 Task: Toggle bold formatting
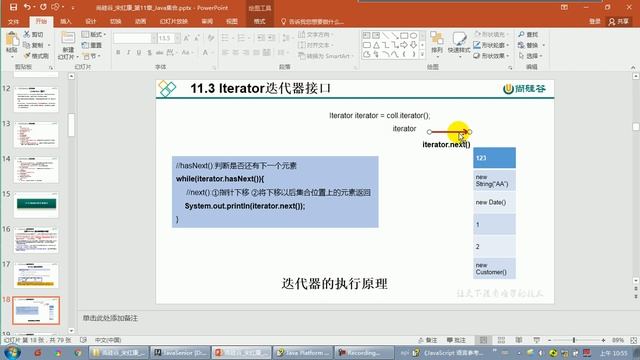pyautogui.click(x=118, y=52)
